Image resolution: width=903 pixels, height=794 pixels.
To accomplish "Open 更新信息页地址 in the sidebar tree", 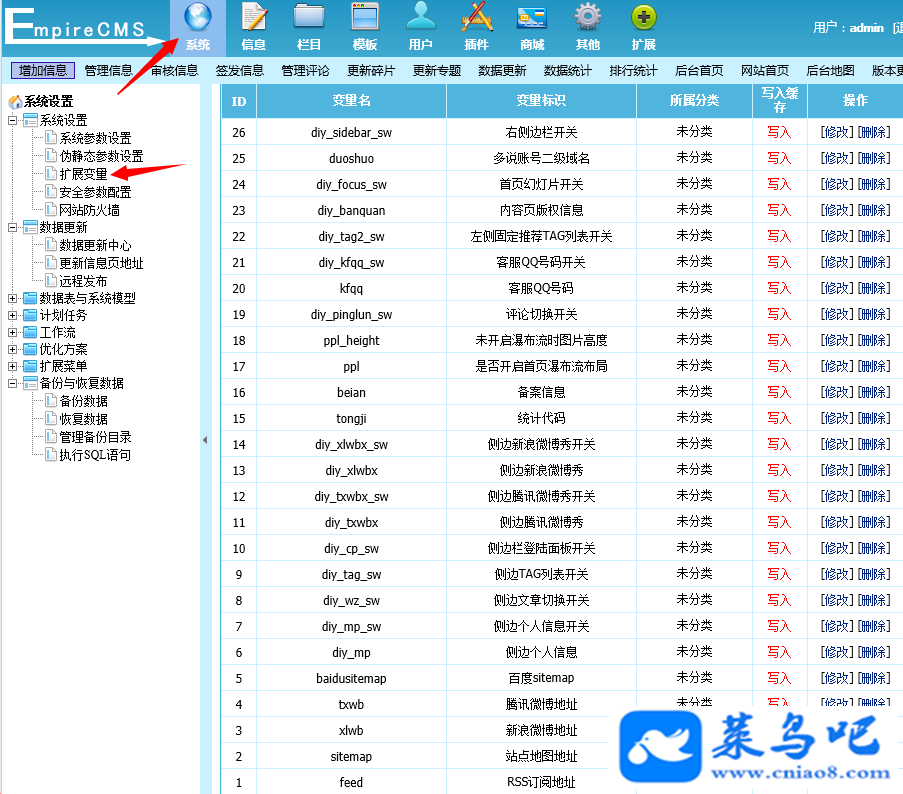I will (101, 263).
